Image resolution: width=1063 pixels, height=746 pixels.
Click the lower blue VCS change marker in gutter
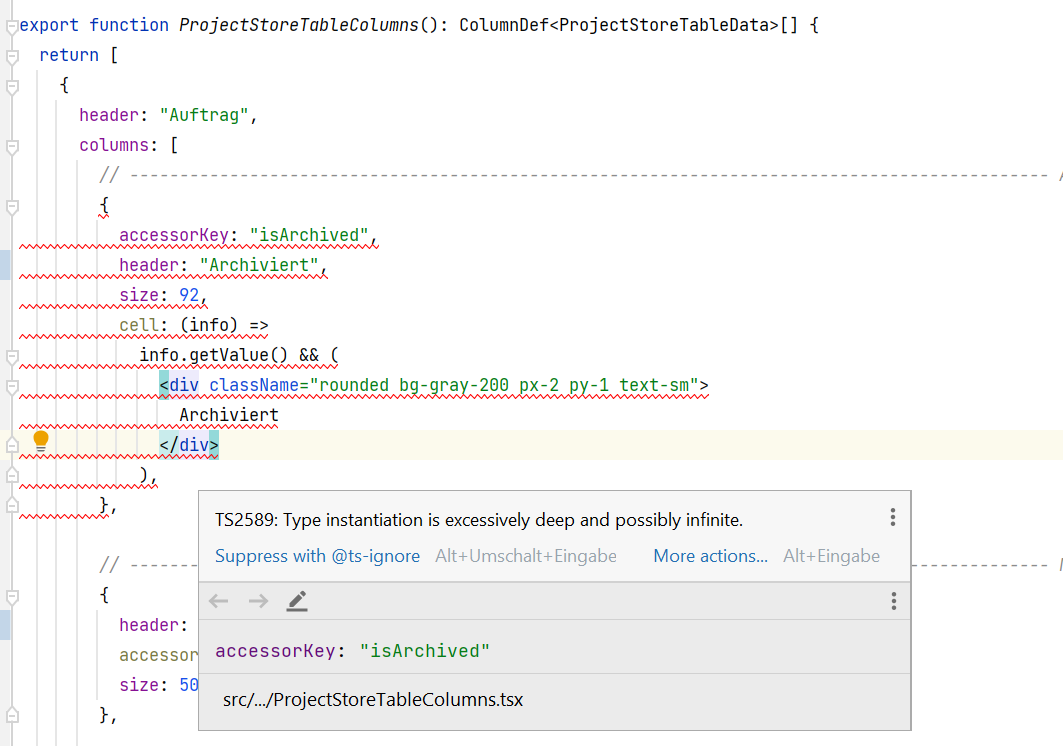click(4, 625)
